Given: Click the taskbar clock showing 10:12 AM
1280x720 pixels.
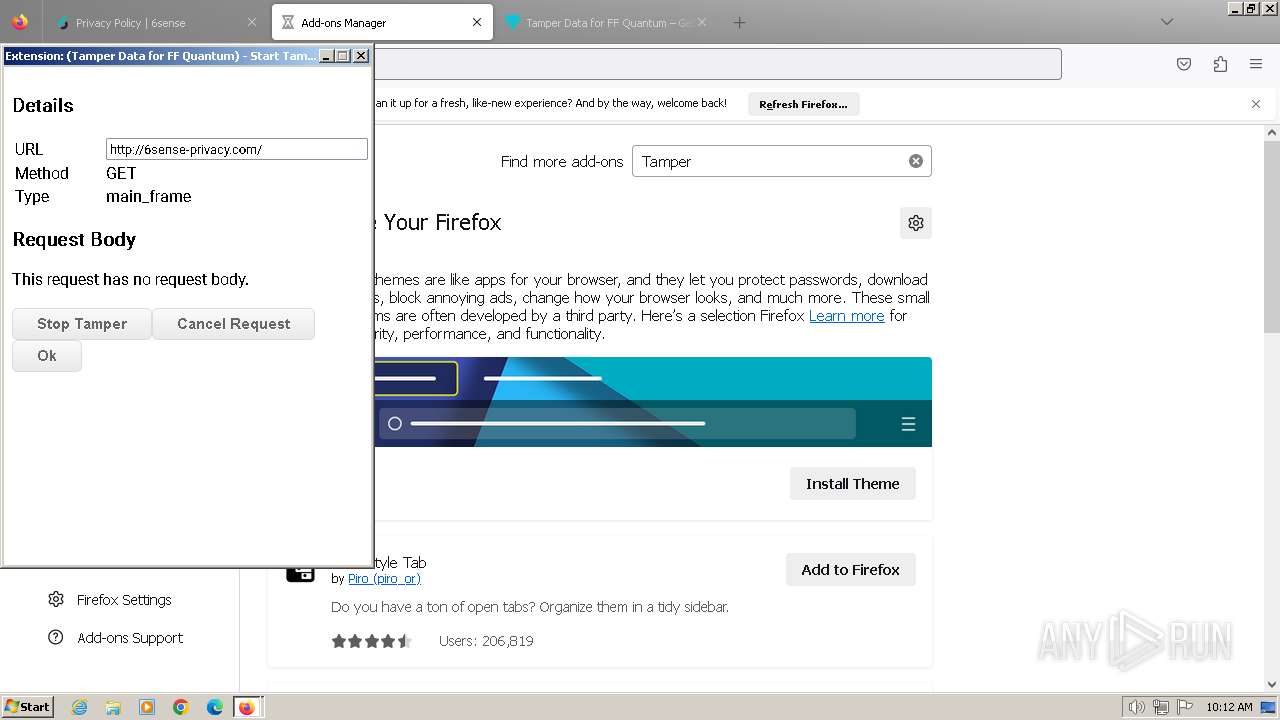Looking at the screenshot, I should [1229, 707].
